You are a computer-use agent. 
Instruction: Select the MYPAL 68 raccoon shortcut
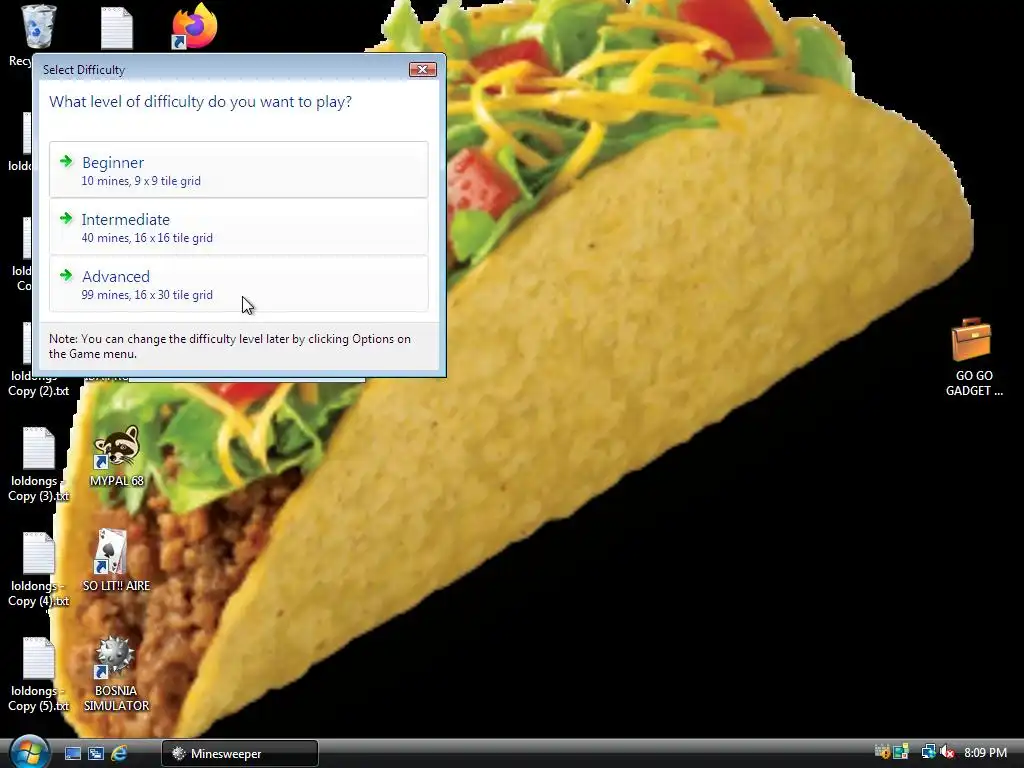coord(116,456)
